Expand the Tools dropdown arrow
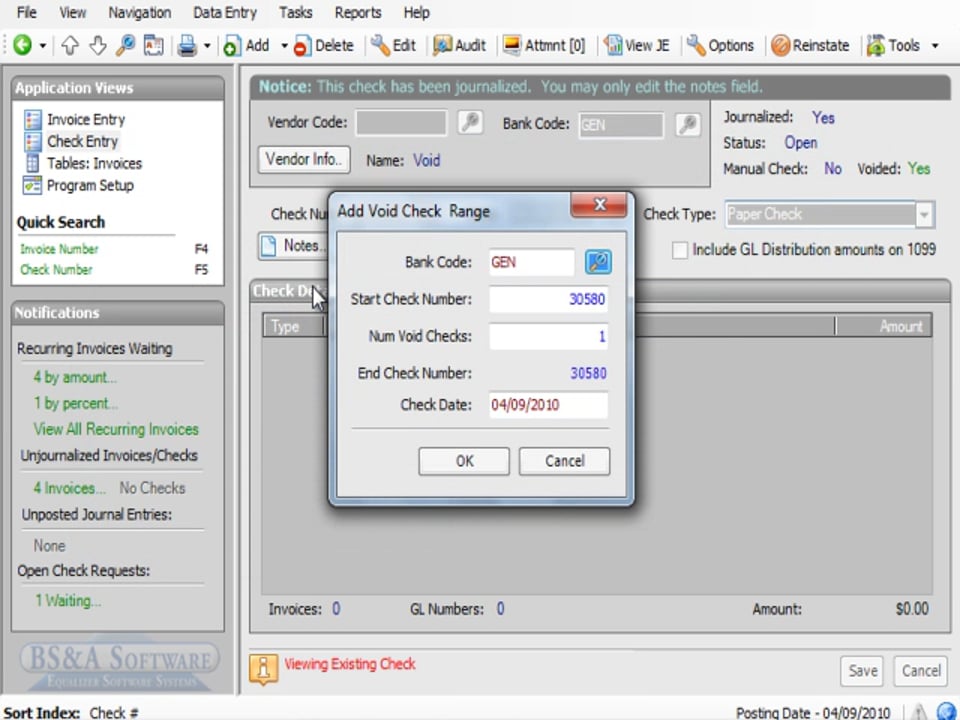Image resolution: width=960 pixels, height=720 pixels. coord(935,45)
